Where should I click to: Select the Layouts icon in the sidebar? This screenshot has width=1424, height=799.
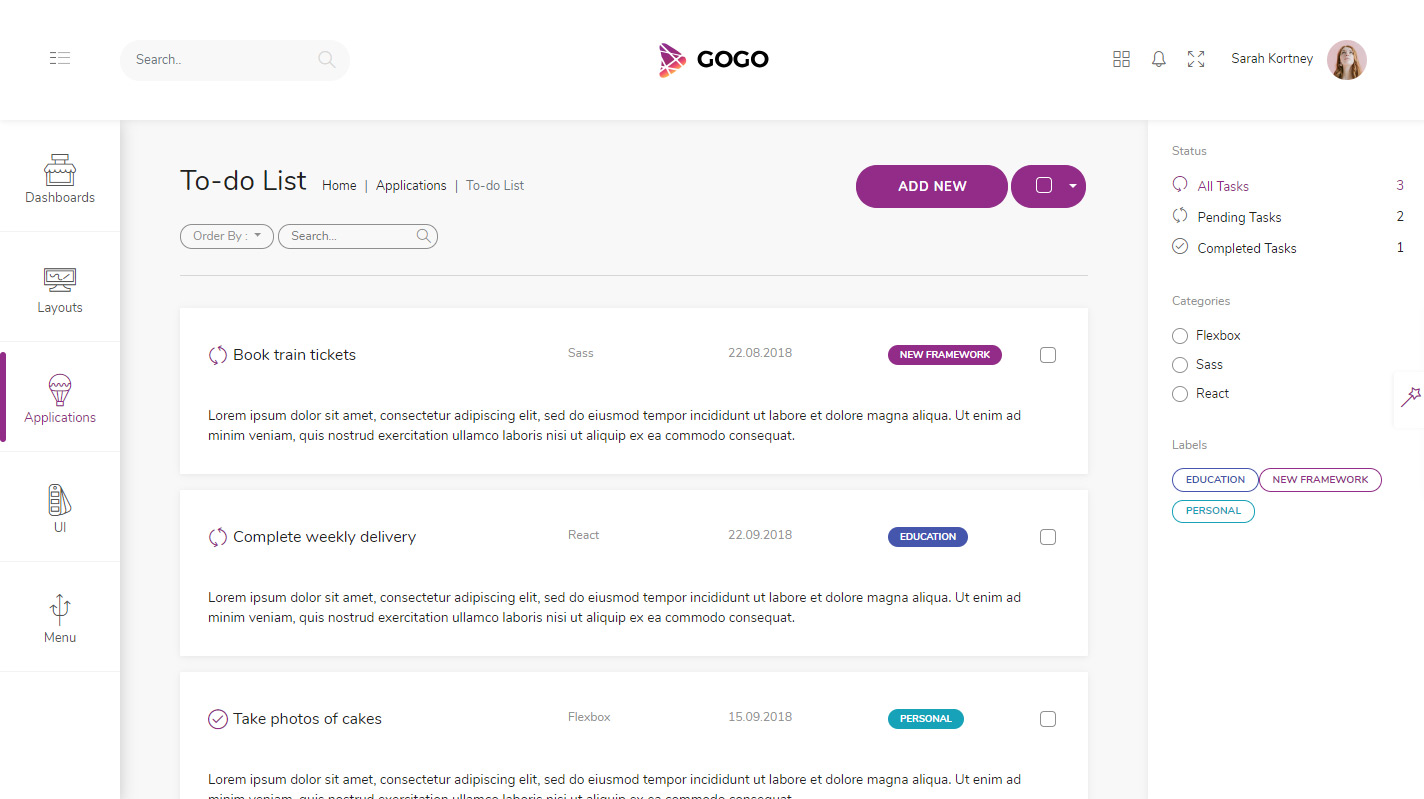[59, 280]
